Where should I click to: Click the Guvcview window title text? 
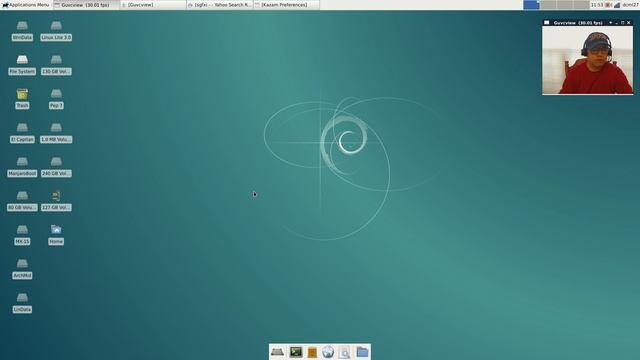pos(578,23)
